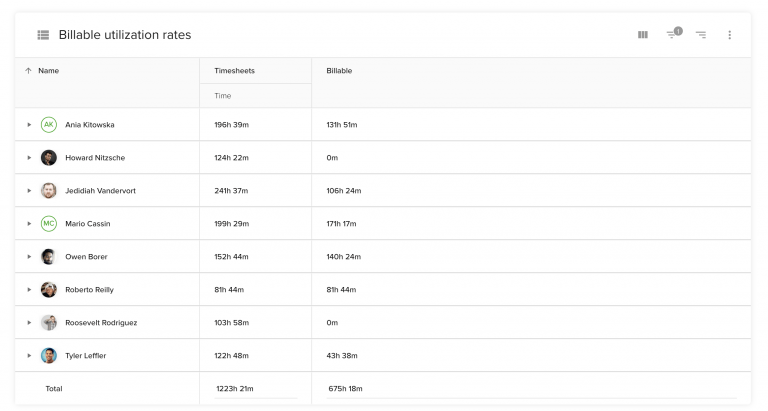Click Howard Nitzsche's billable value 0m
The image size is (768, 411).
[x=332, y=158]
